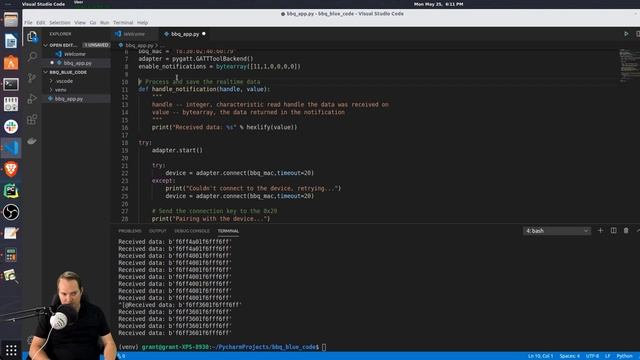
Task: Open the Go menu
Action: tap(93, 22)
